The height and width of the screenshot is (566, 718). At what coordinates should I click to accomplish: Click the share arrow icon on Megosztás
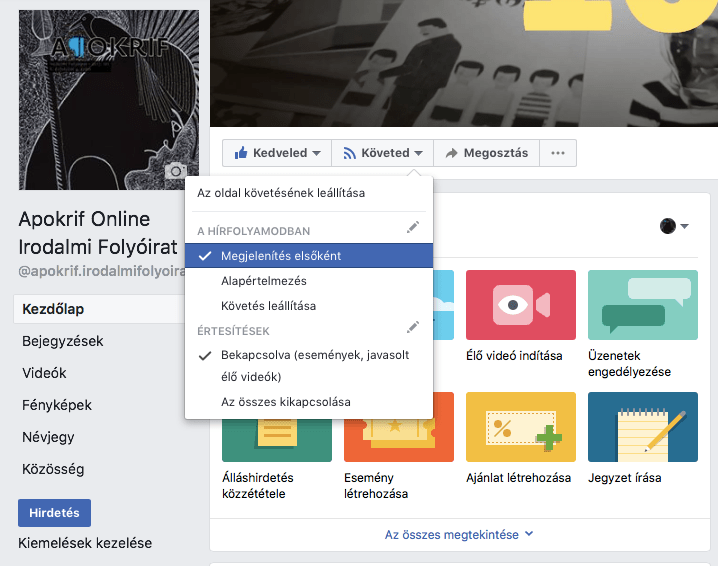coord(451,153)
